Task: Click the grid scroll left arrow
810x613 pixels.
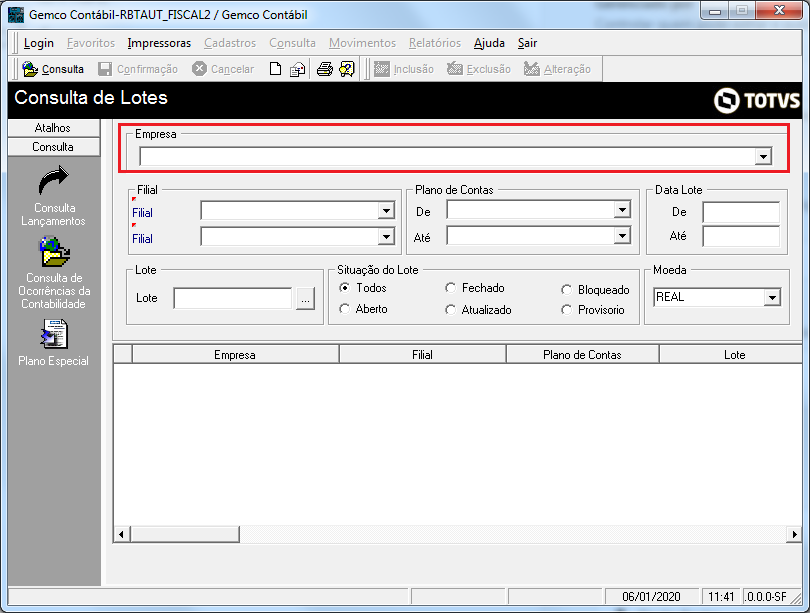Action: pos(121,534)
